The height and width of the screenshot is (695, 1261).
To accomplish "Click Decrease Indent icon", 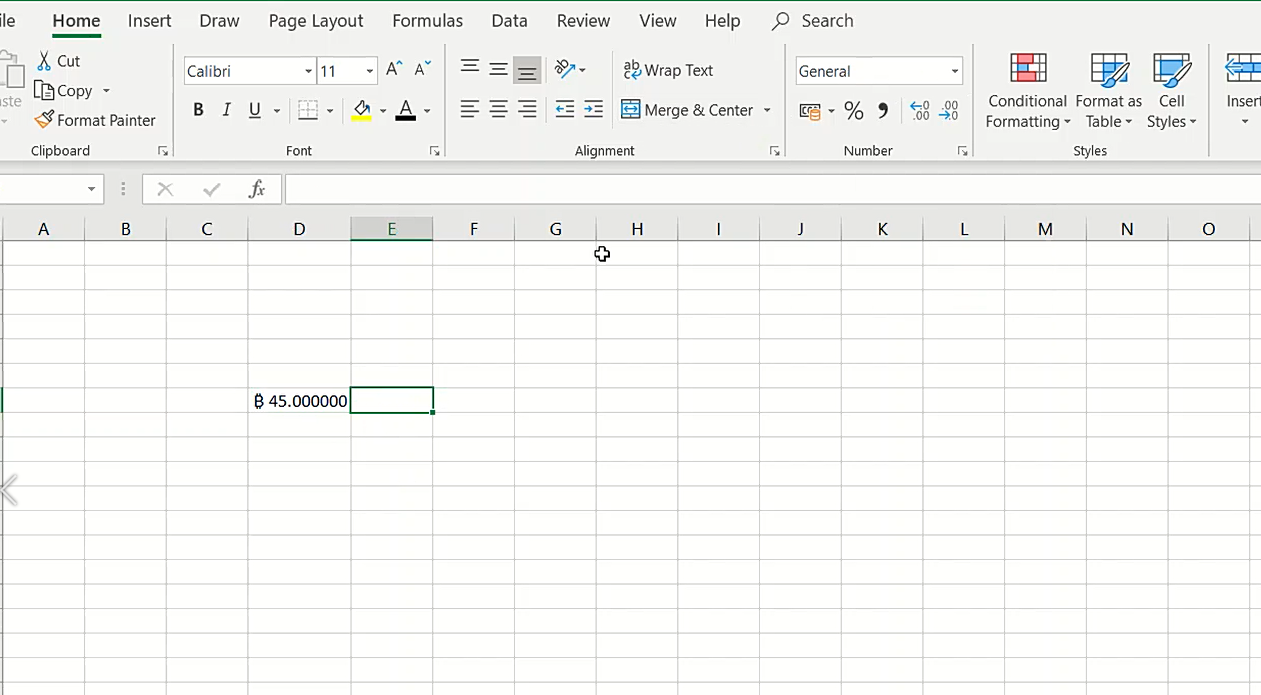I will pyautogui.click(x=565, y=110).
